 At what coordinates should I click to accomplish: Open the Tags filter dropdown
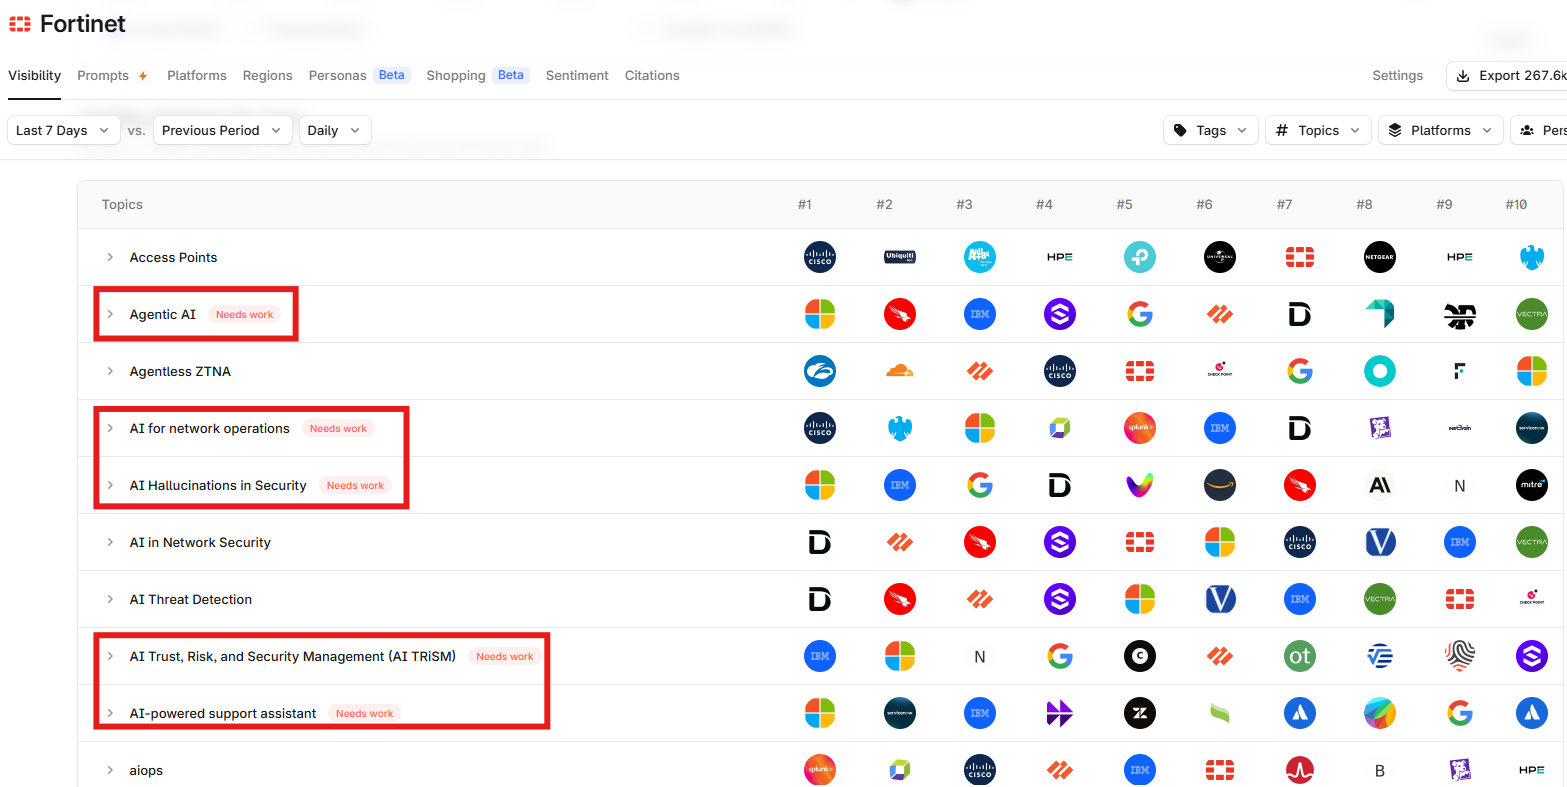pyautogui.click(x=1211, y=130)
